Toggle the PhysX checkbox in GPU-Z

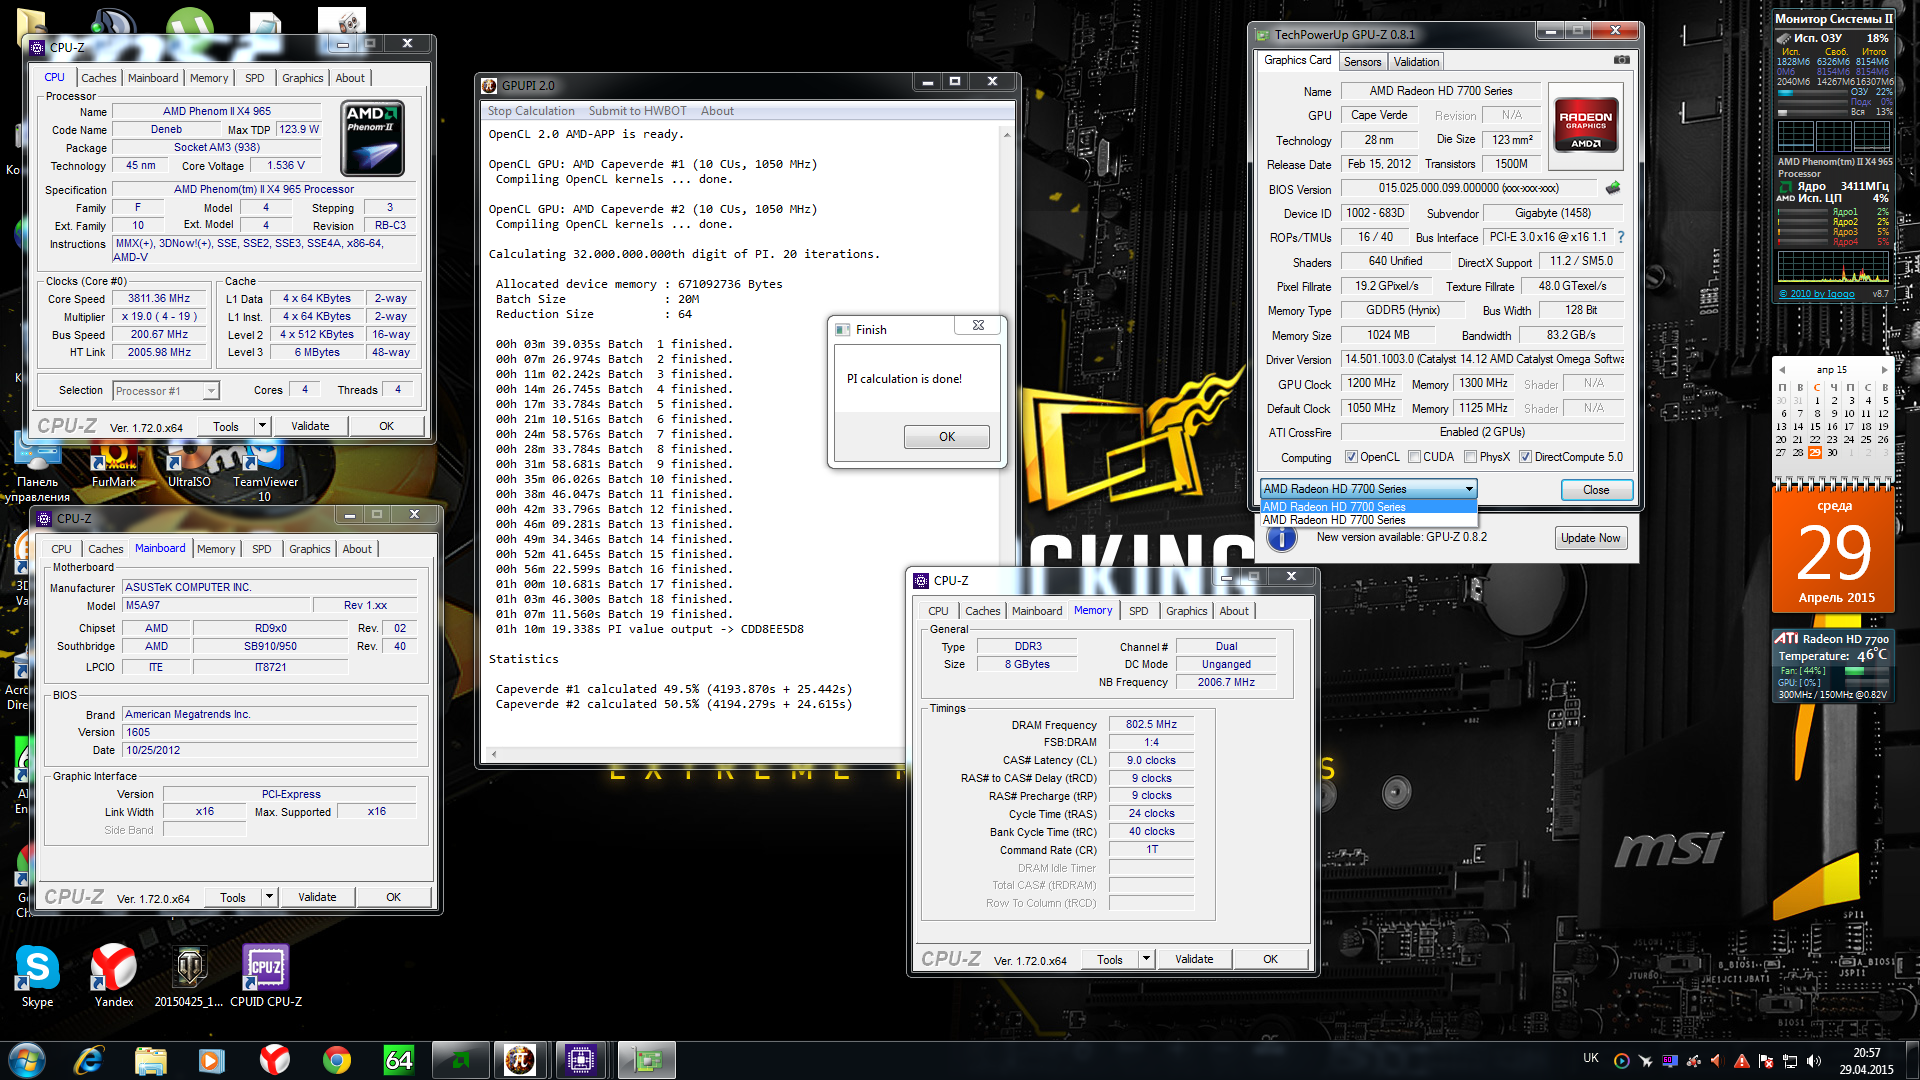point(1470,457)
